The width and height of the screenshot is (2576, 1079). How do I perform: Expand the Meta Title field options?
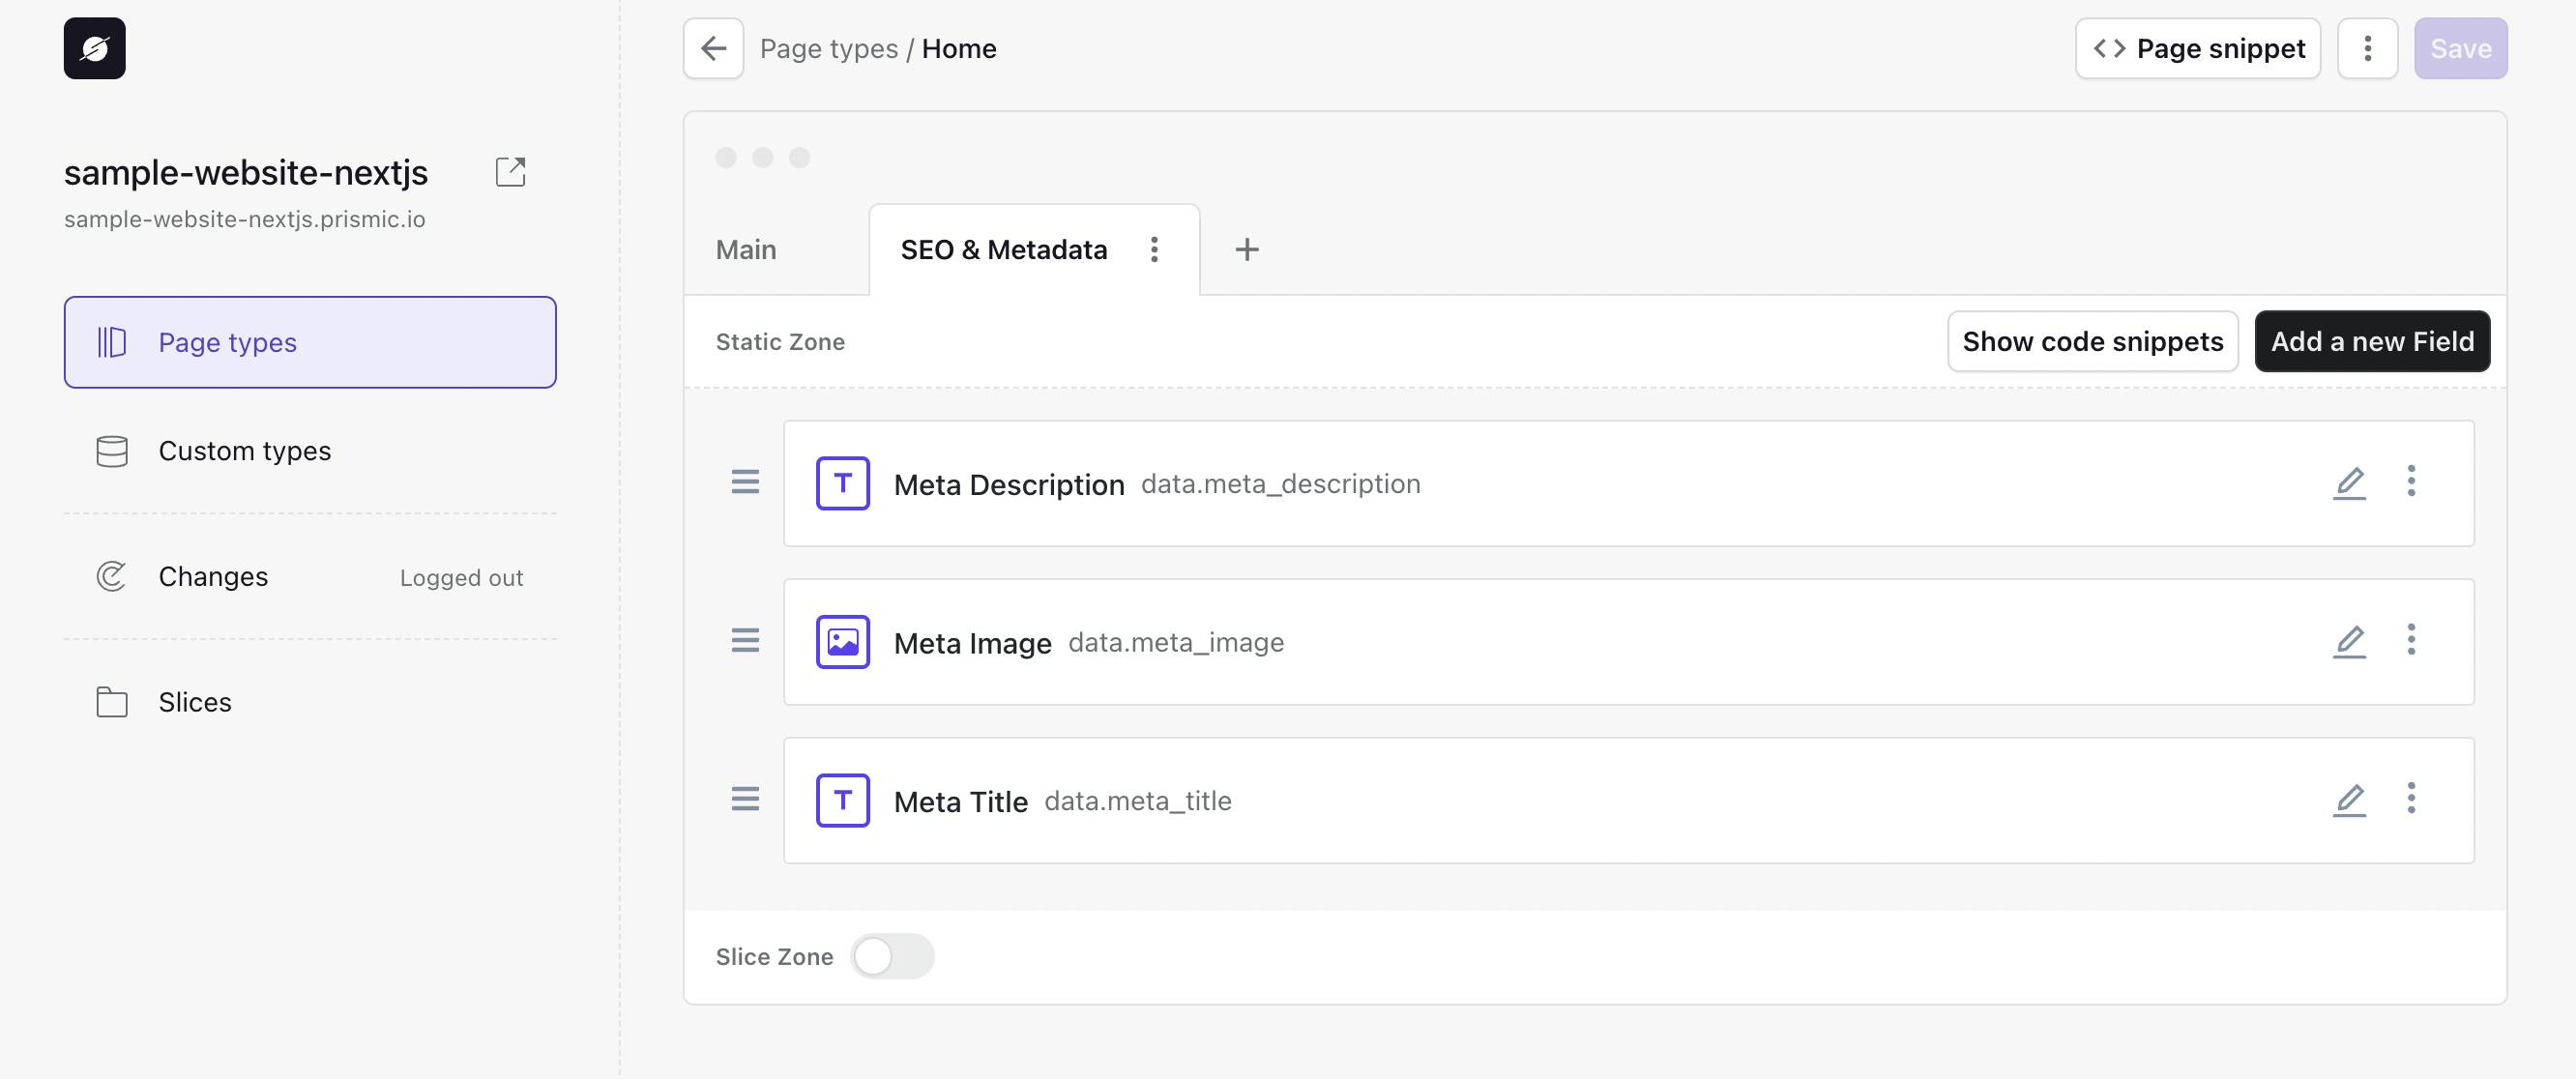2412,799
